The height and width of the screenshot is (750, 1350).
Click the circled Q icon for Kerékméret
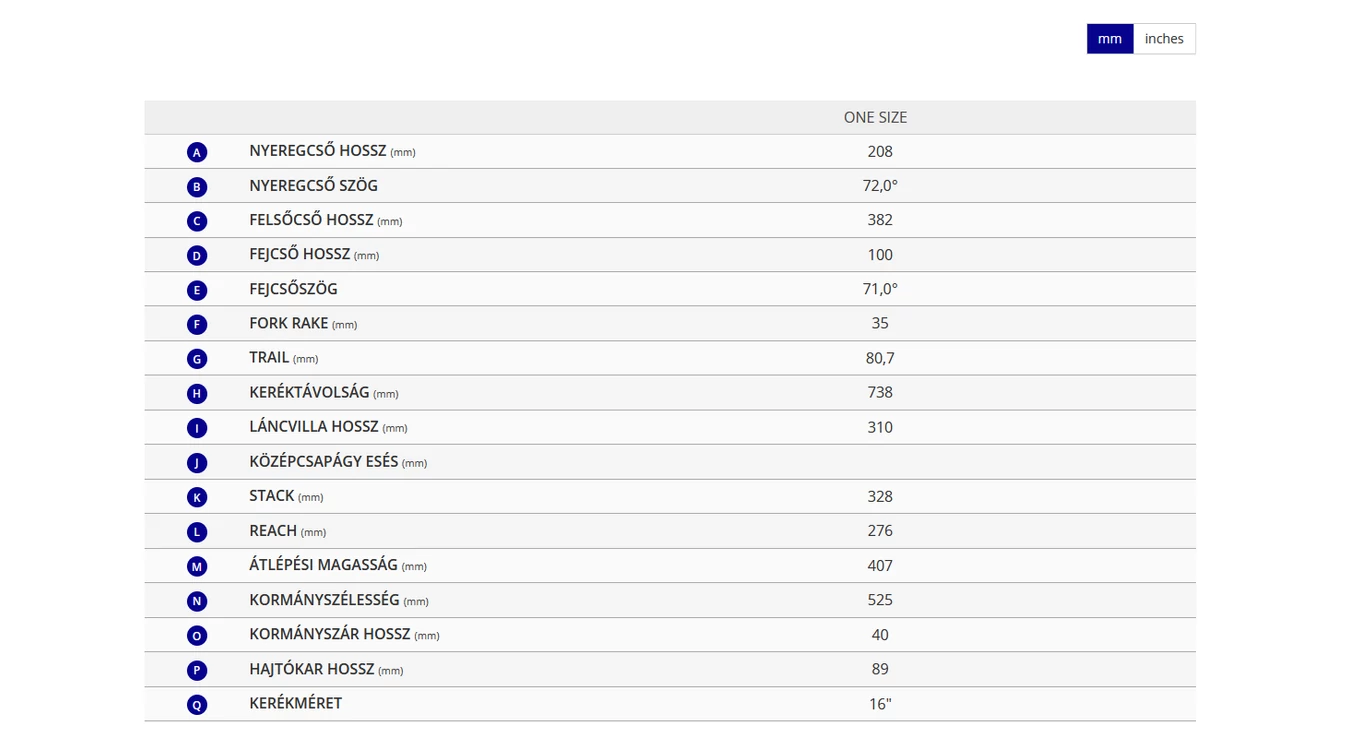point(197,705)
